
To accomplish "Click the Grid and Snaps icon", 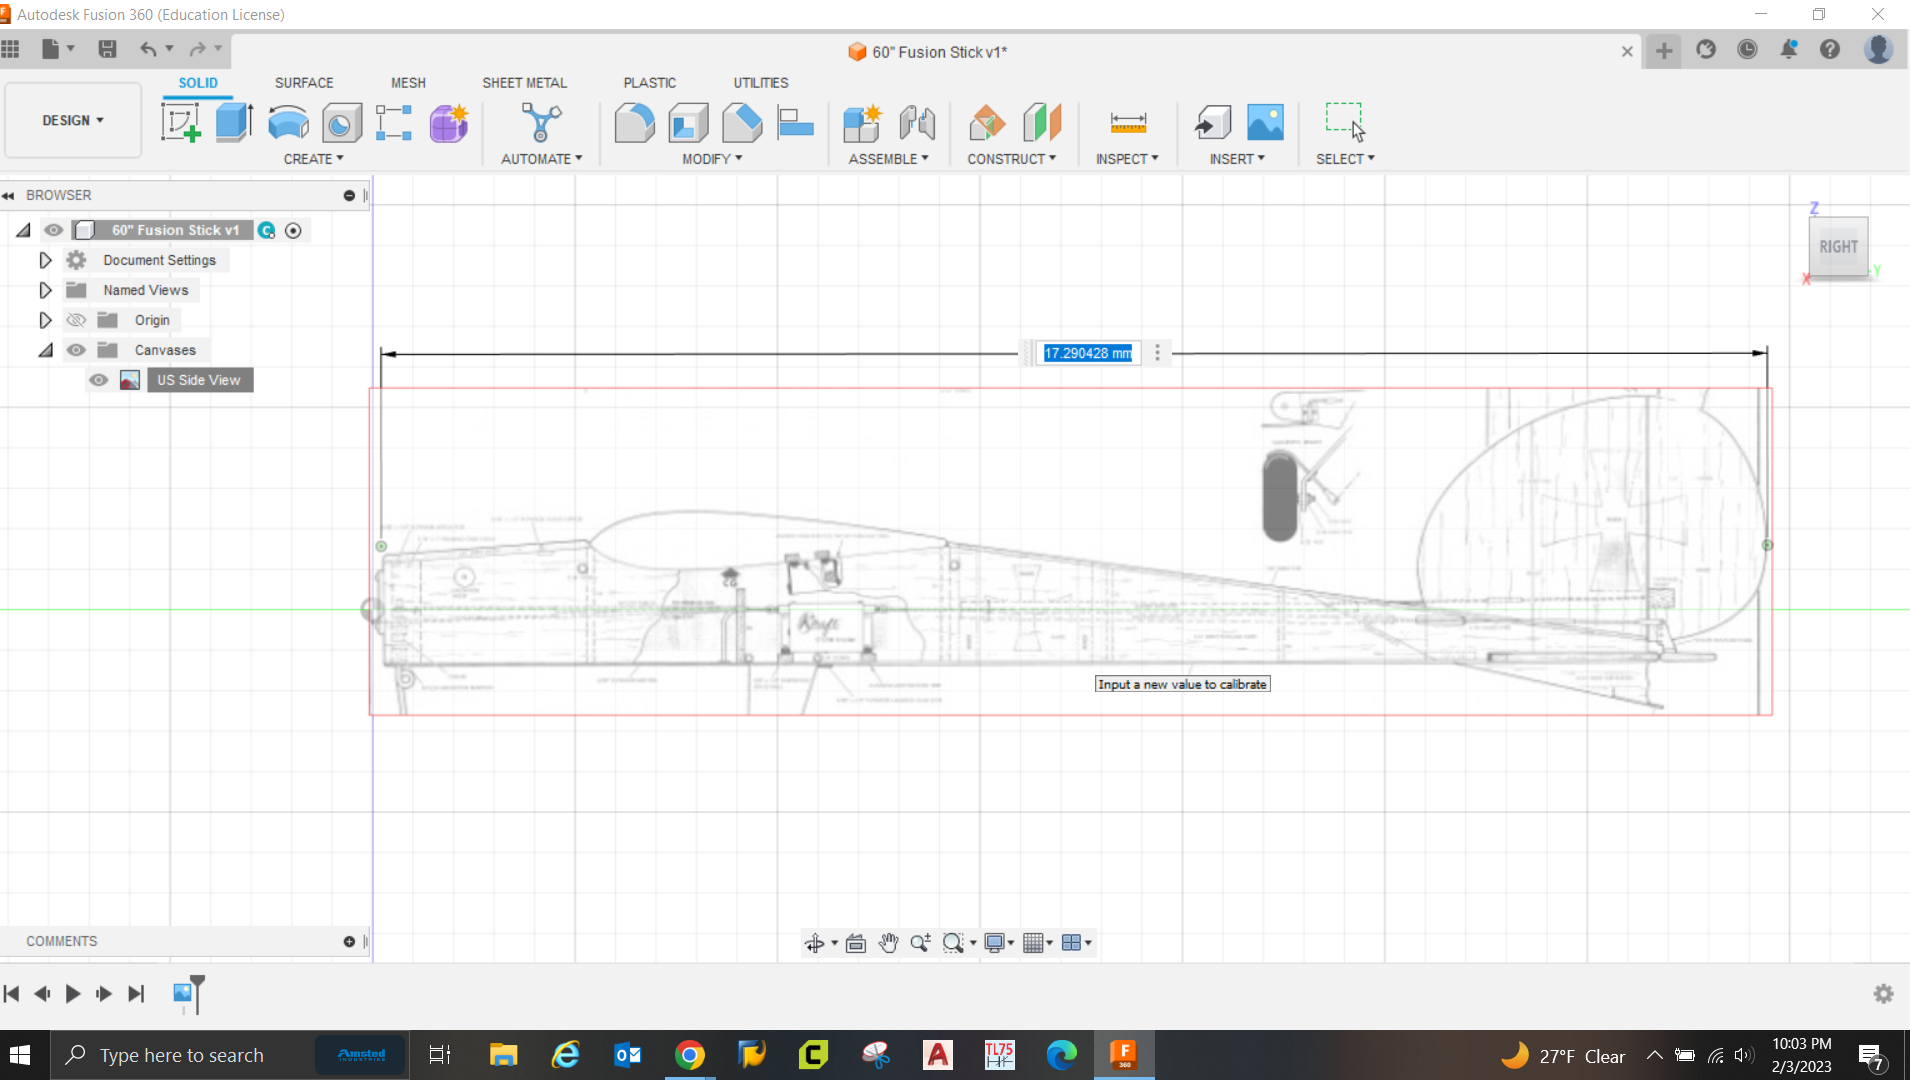I will (x=1035, y=942).
